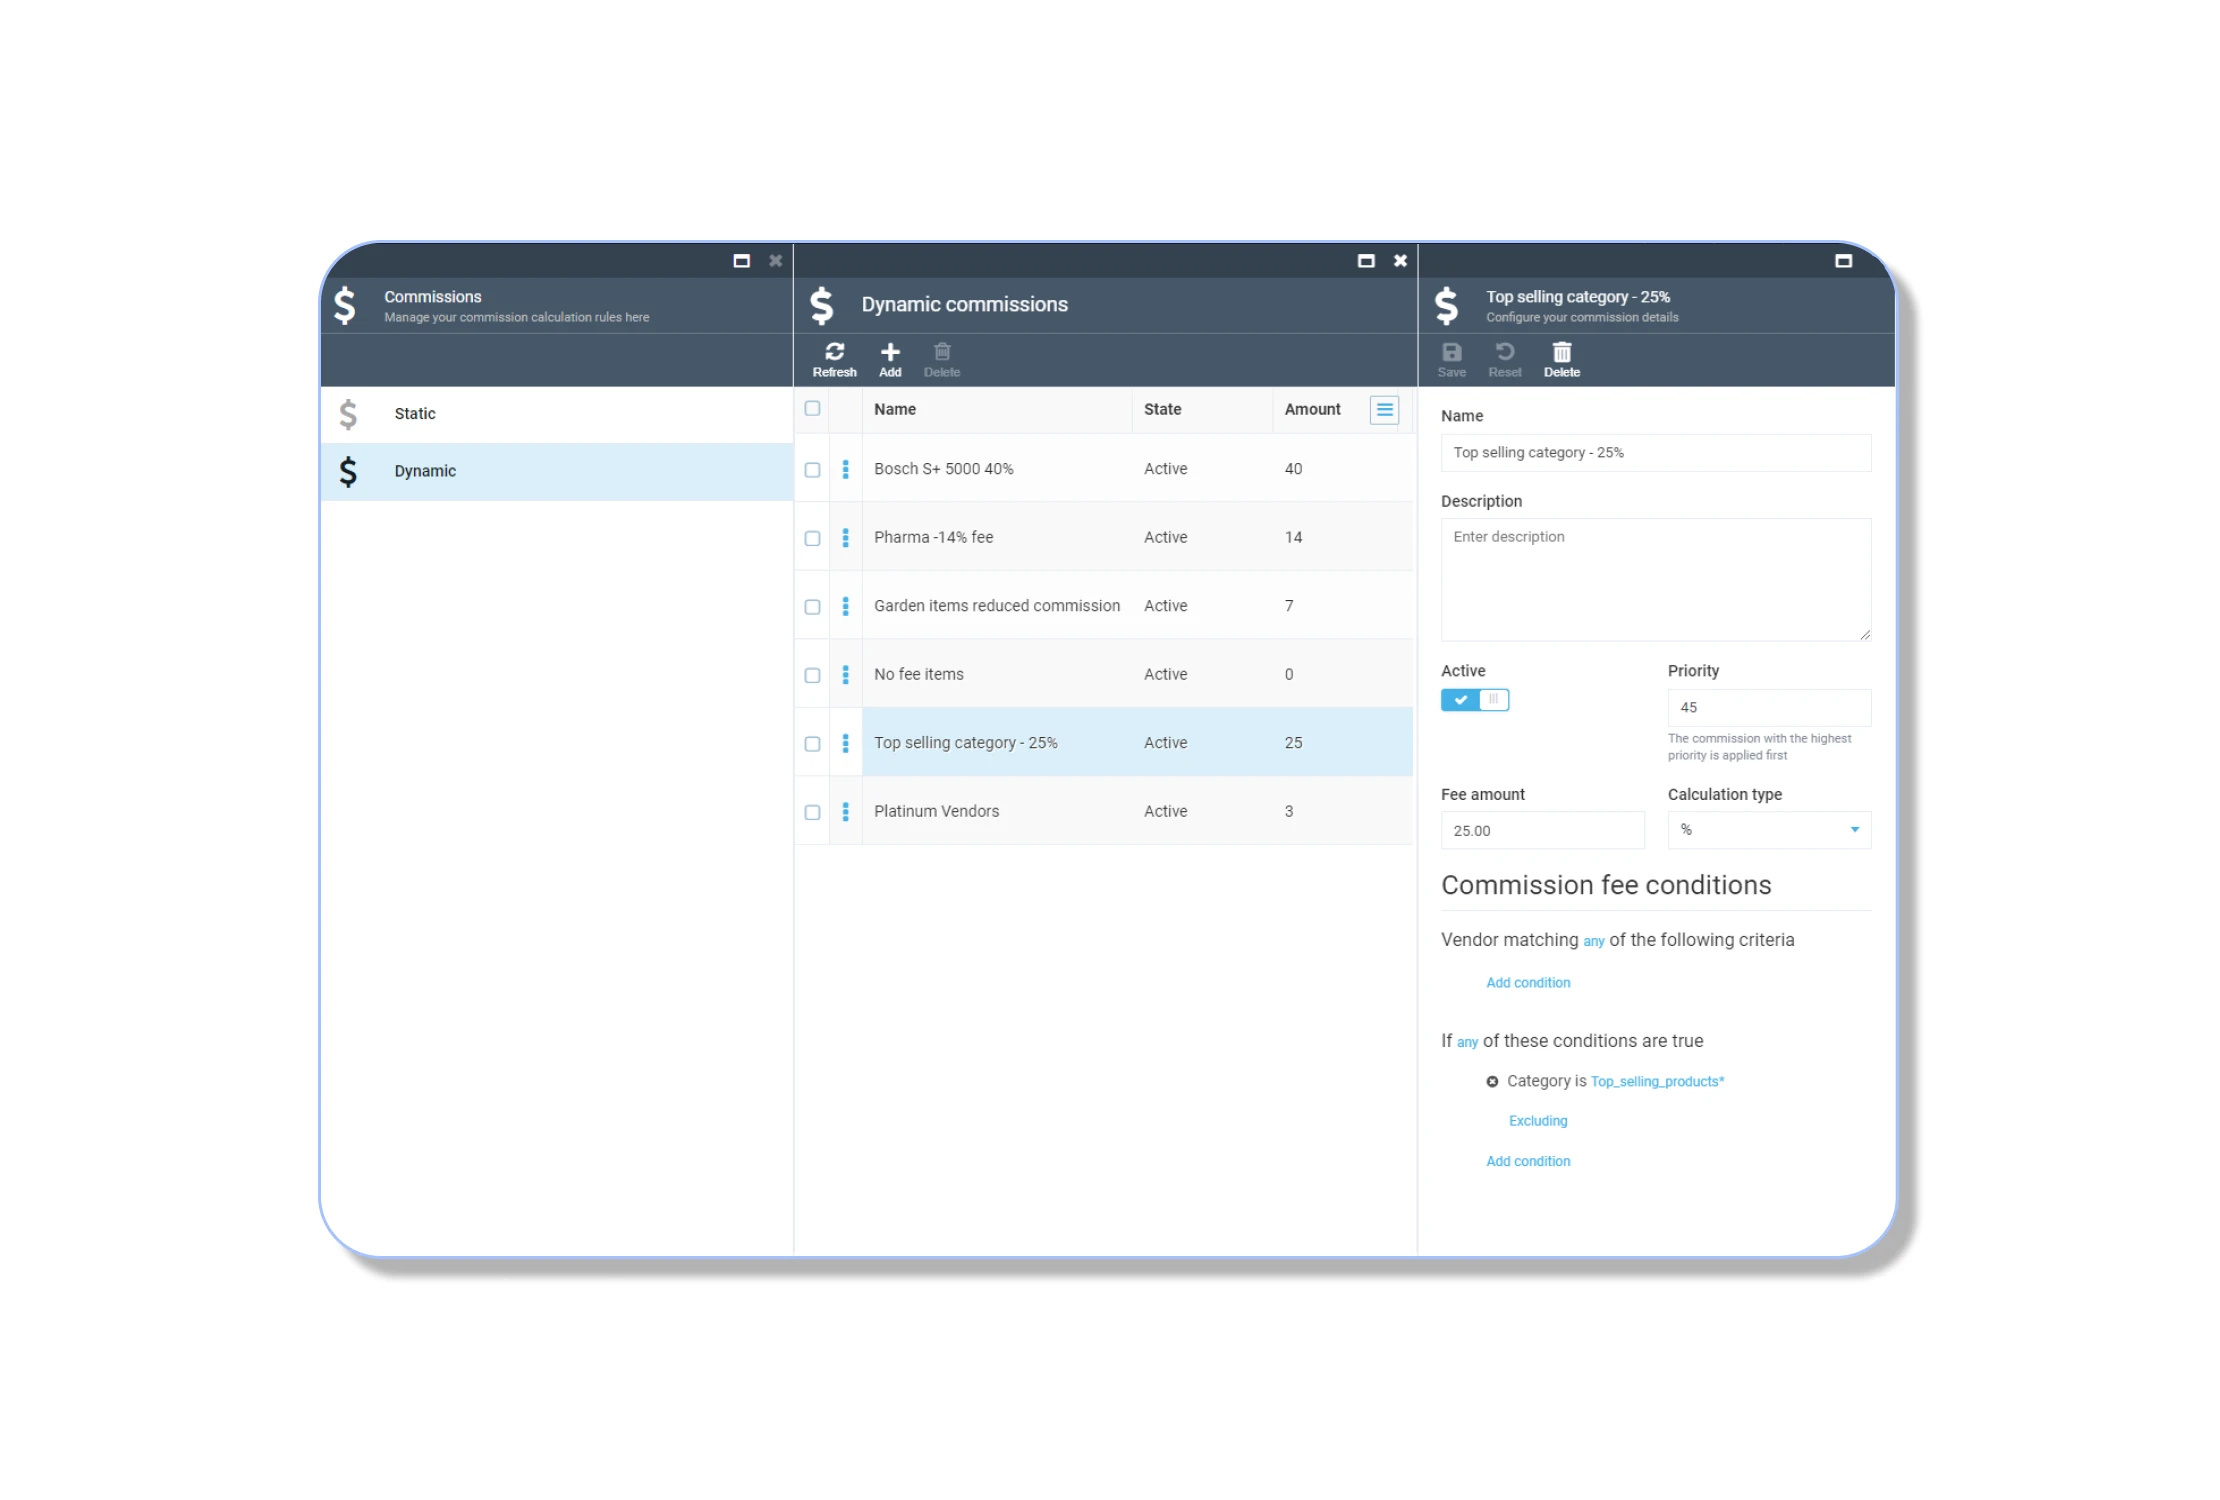Open row menu for Platinum Vendors
The image size is (2220, 1500).
(846, 812)
